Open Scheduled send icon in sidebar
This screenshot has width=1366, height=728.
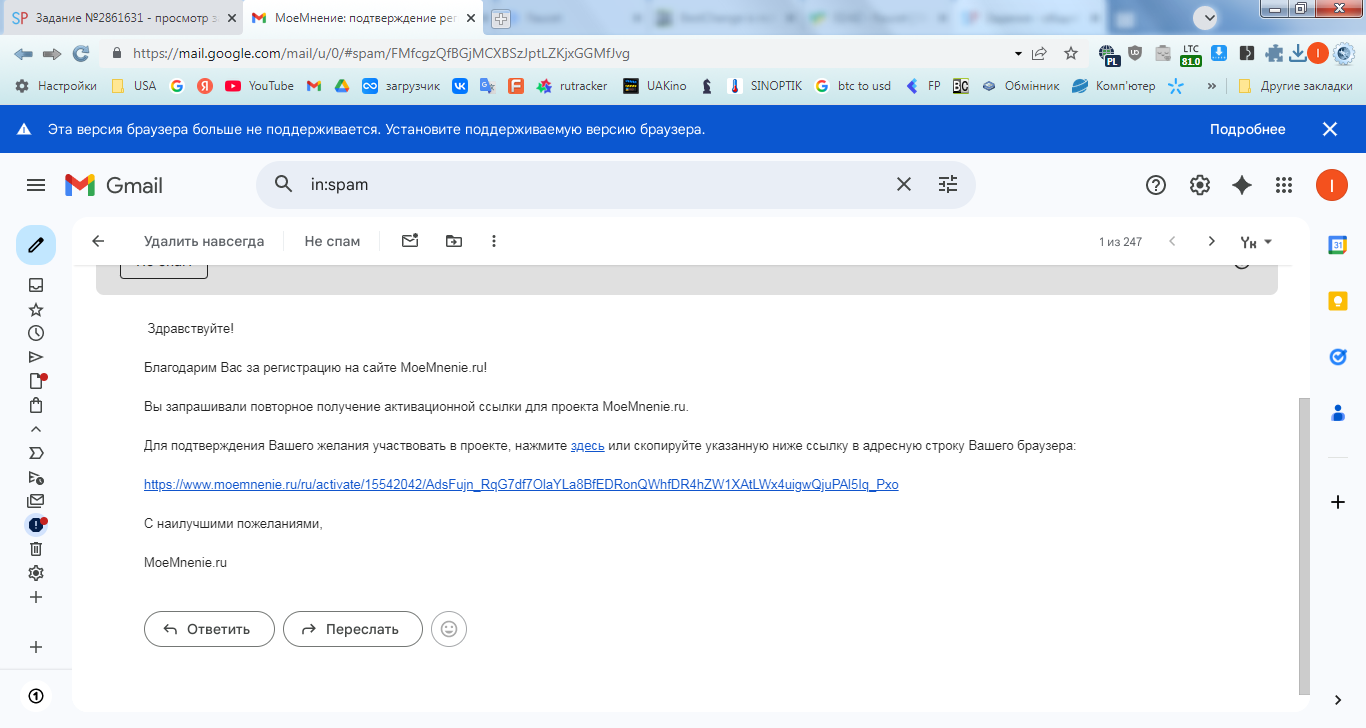(36, 477)
